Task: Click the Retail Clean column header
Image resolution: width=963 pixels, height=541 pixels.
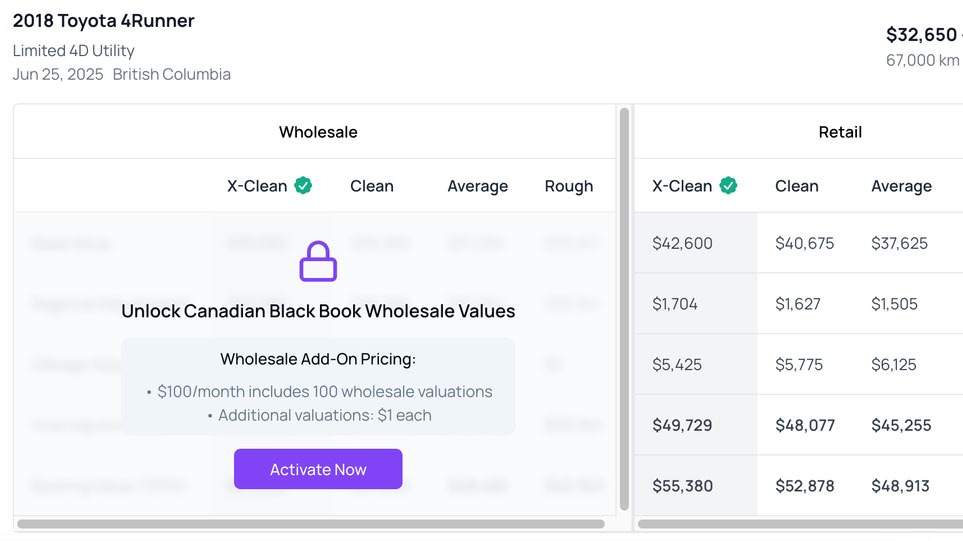Action: [796, 186]
